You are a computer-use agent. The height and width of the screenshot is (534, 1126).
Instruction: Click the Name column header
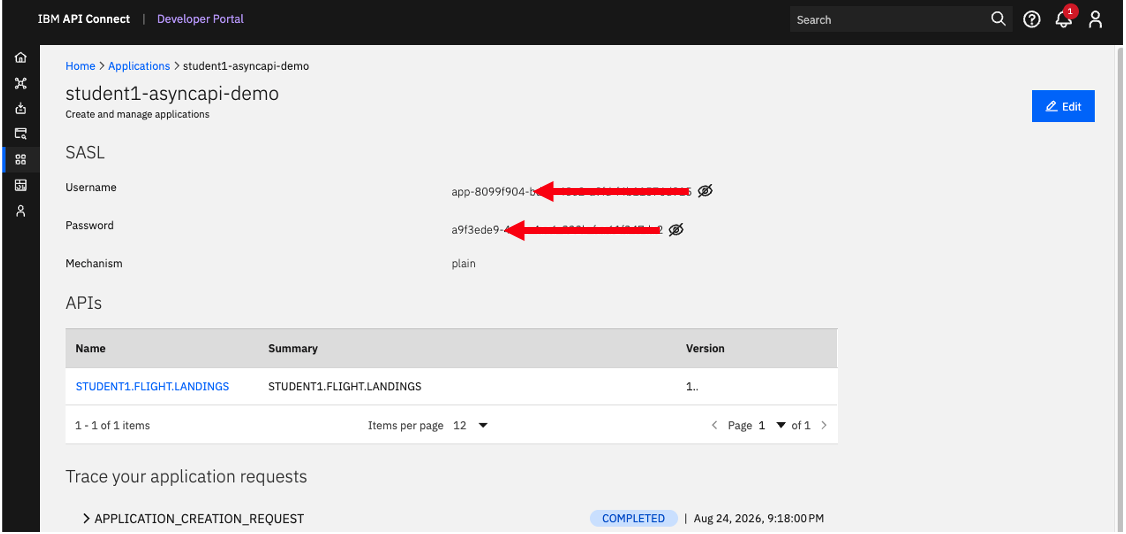(90, 348)
